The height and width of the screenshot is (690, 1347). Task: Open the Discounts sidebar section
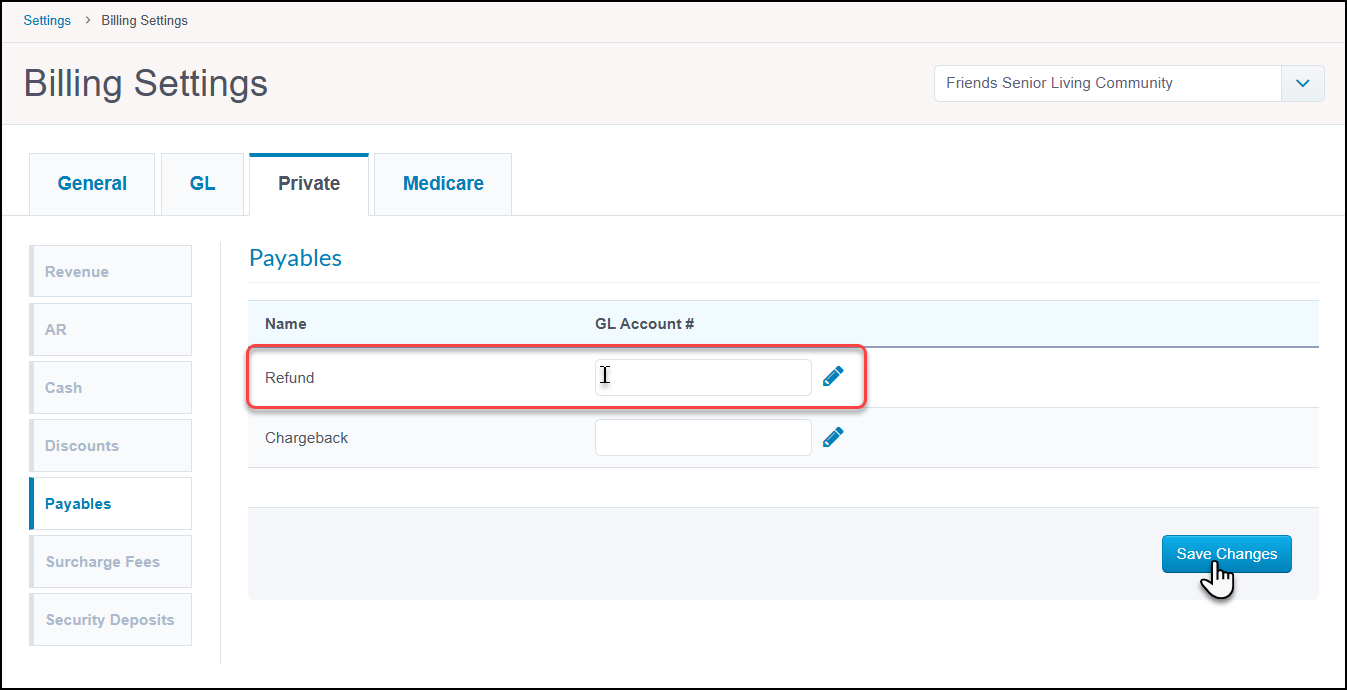click(x=110, y=445)
